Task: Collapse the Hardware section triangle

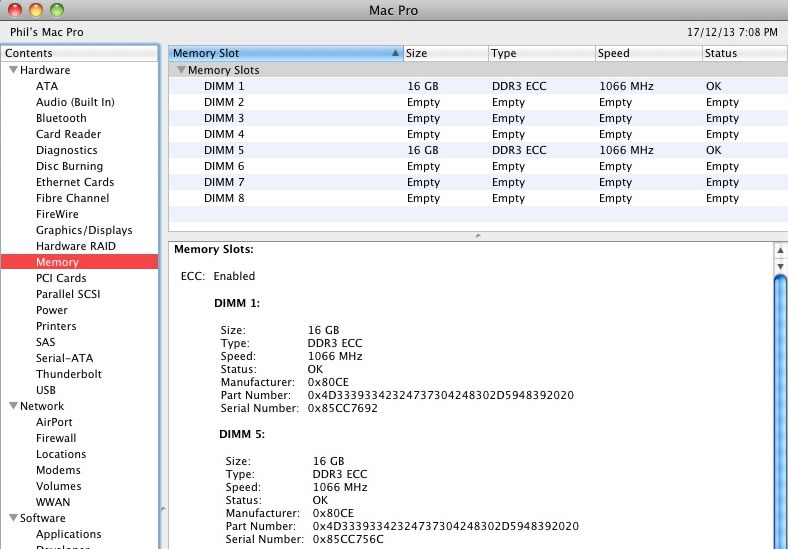Action: point(14,70)
